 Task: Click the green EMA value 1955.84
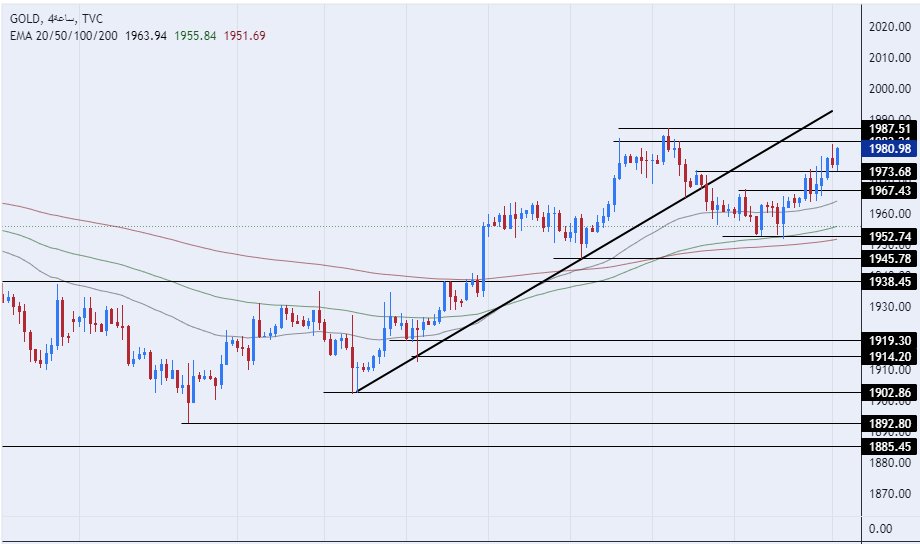click(x=200, y=35)
